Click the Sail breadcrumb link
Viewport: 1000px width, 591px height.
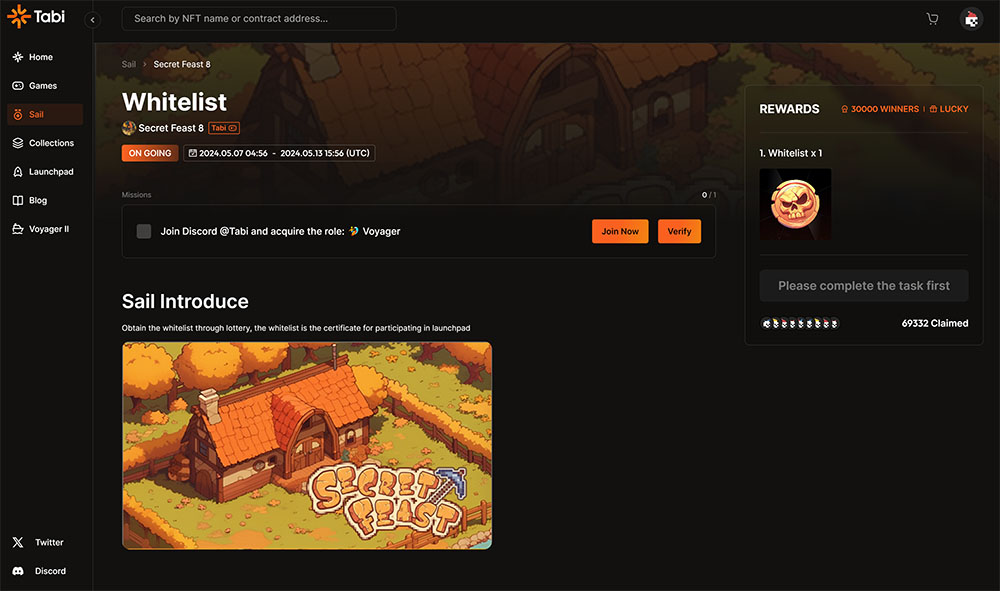[129, 64]
